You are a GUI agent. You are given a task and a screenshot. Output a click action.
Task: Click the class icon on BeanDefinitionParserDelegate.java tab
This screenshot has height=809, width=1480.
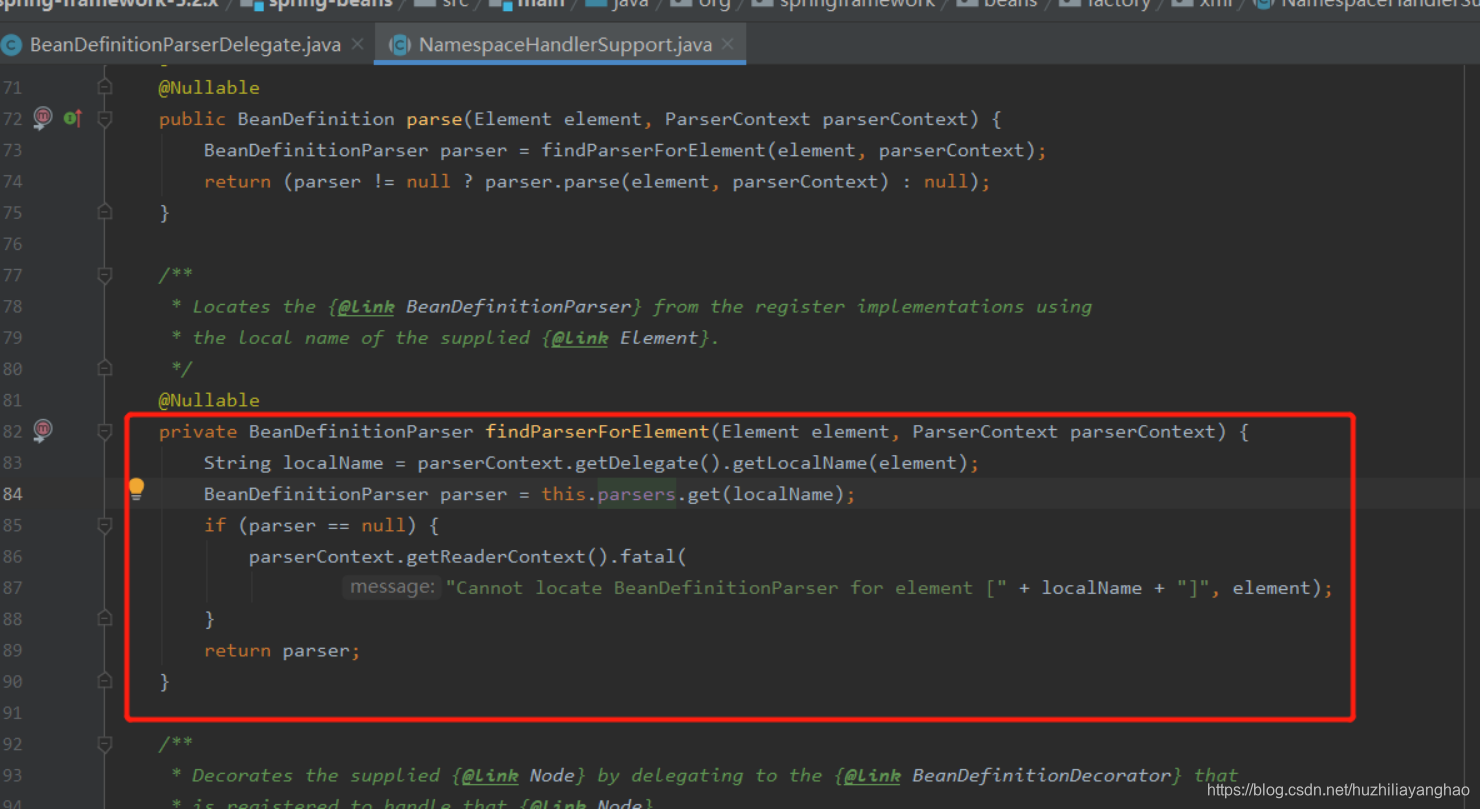[13, 44]
